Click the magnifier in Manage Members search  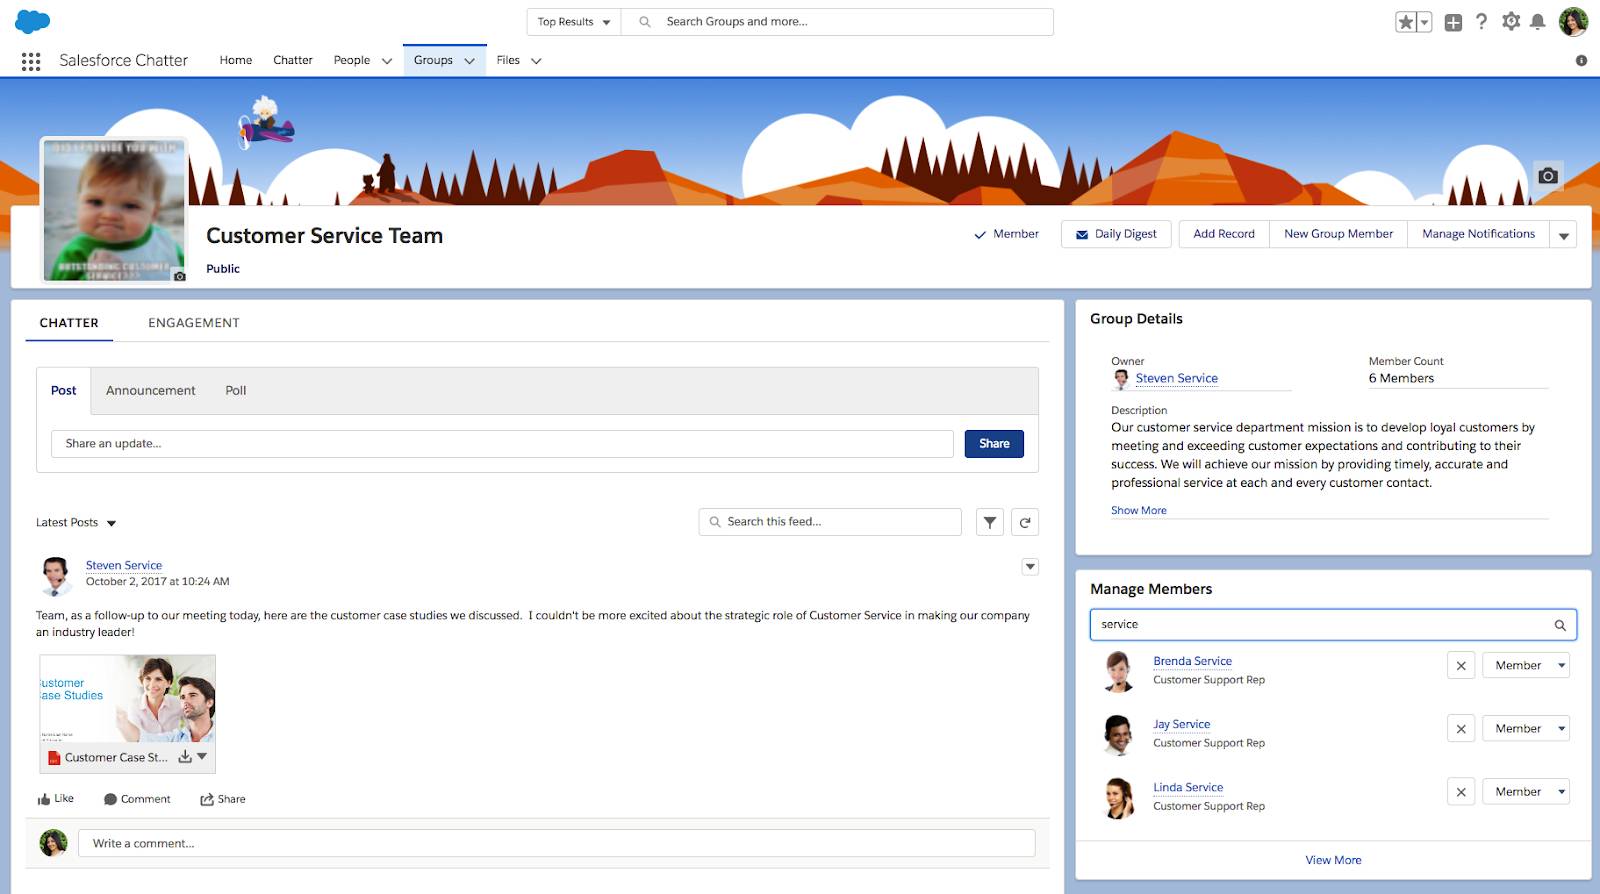1560,625
